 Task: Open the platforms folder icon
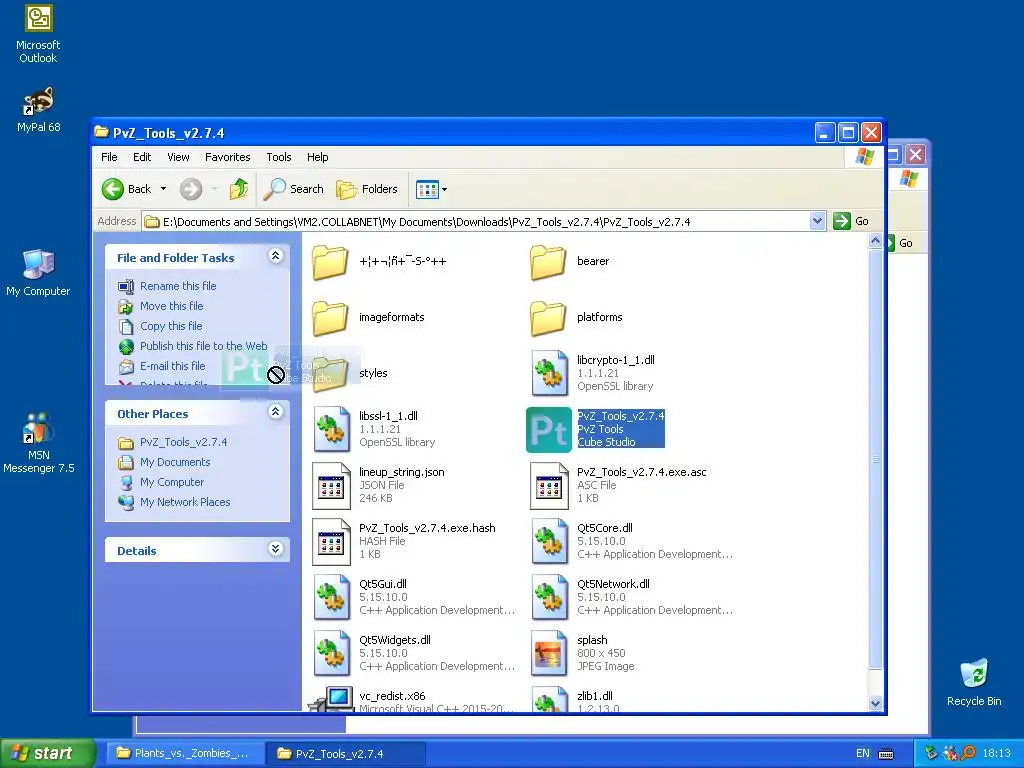pos(547,318)
